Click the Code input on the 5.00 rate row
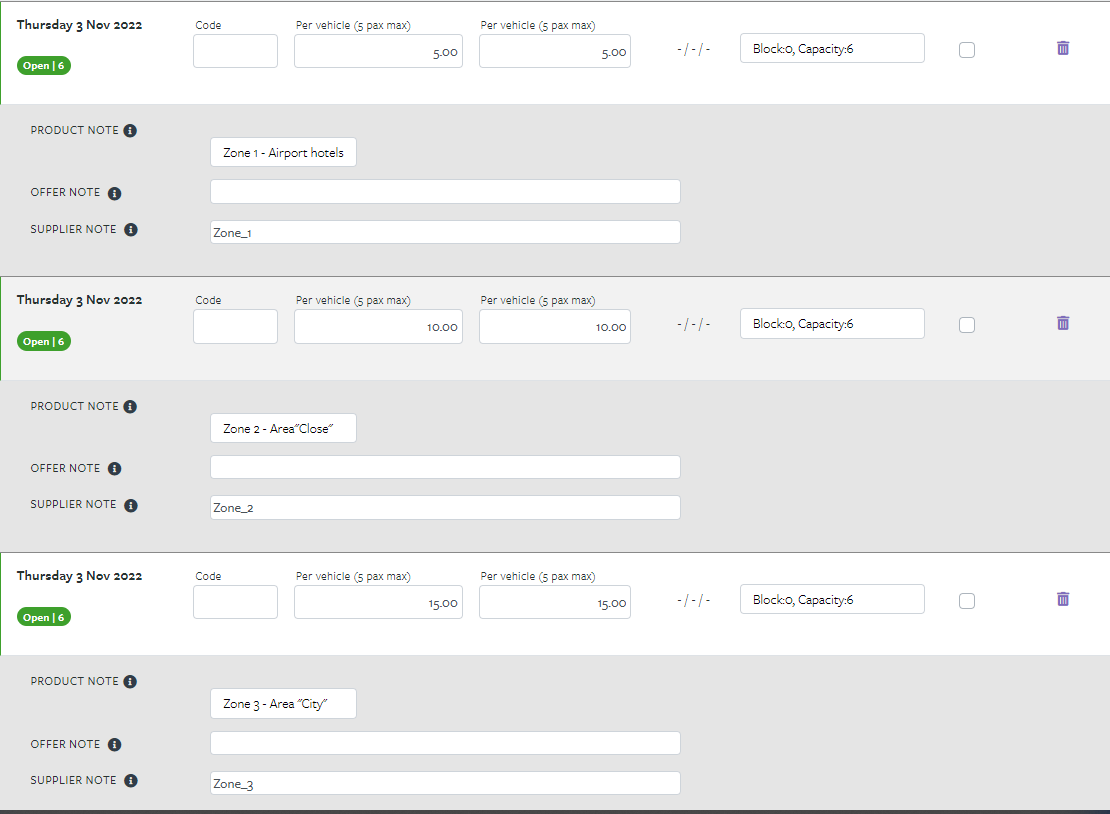 (235, 50)
